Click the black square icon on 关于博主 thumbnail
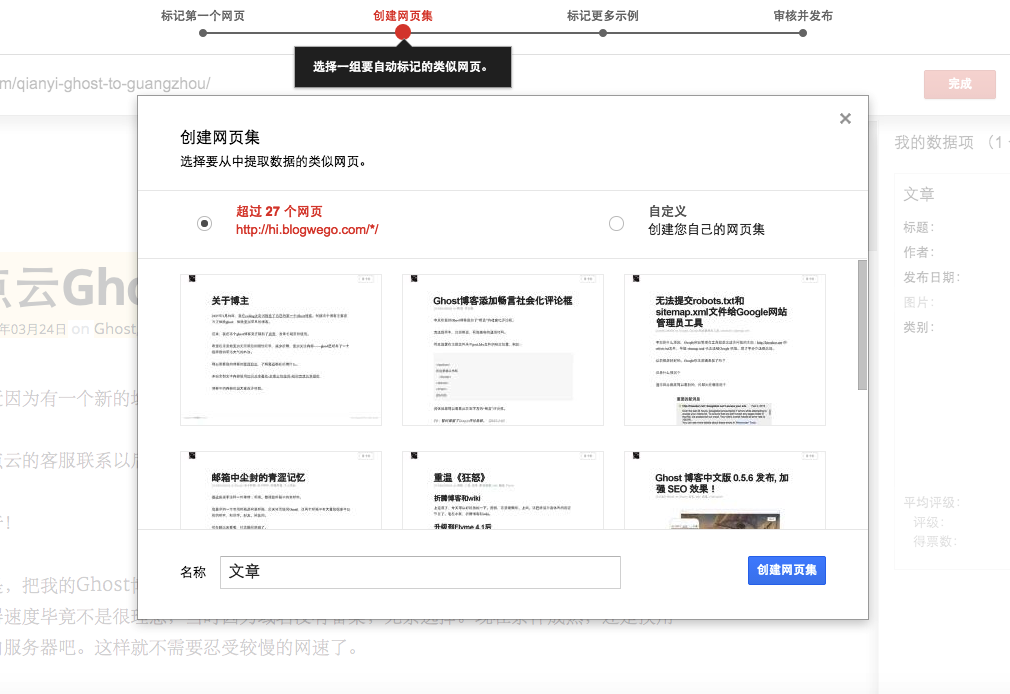The height and width of the screenshot is (694, 1010). tap(192, 278)
